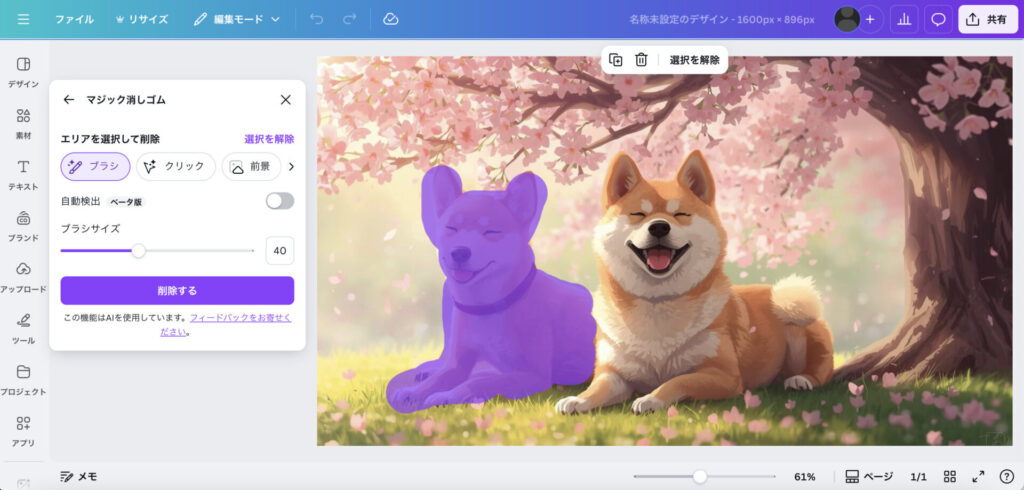Screen dimensions: 1024x490
Task: Open the comments speech bubble icon
Action: point(938,19)
